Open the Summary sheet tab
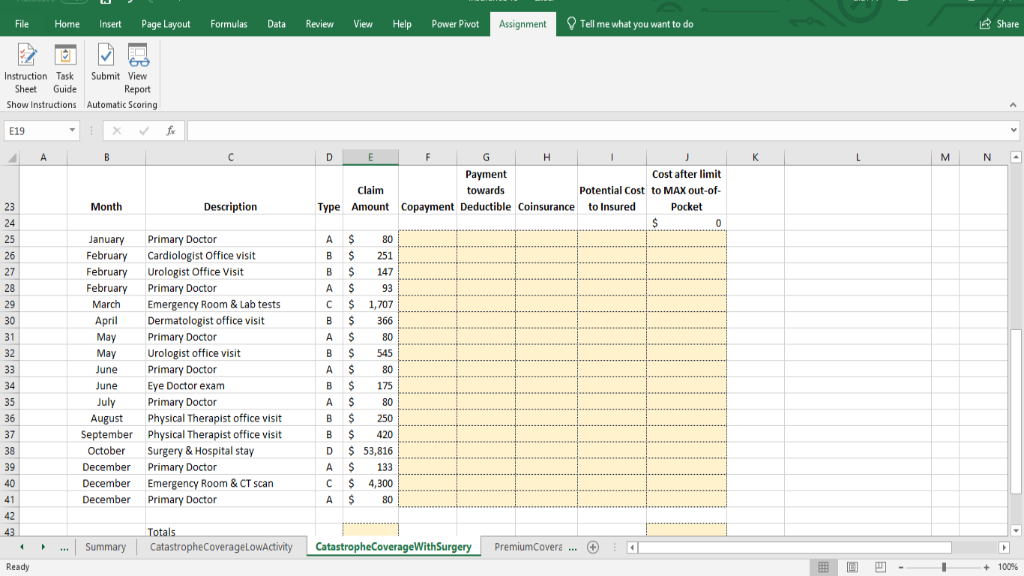 click(106, 547)
